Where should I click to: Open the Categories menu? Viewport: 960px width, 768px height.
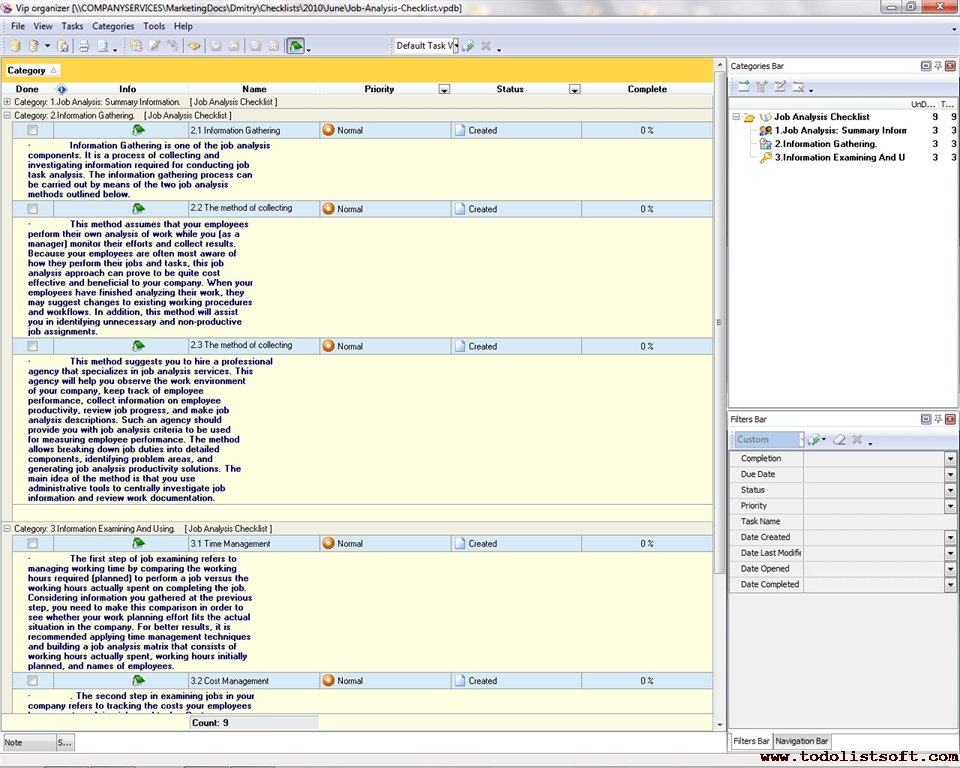(x=113, y=26)
